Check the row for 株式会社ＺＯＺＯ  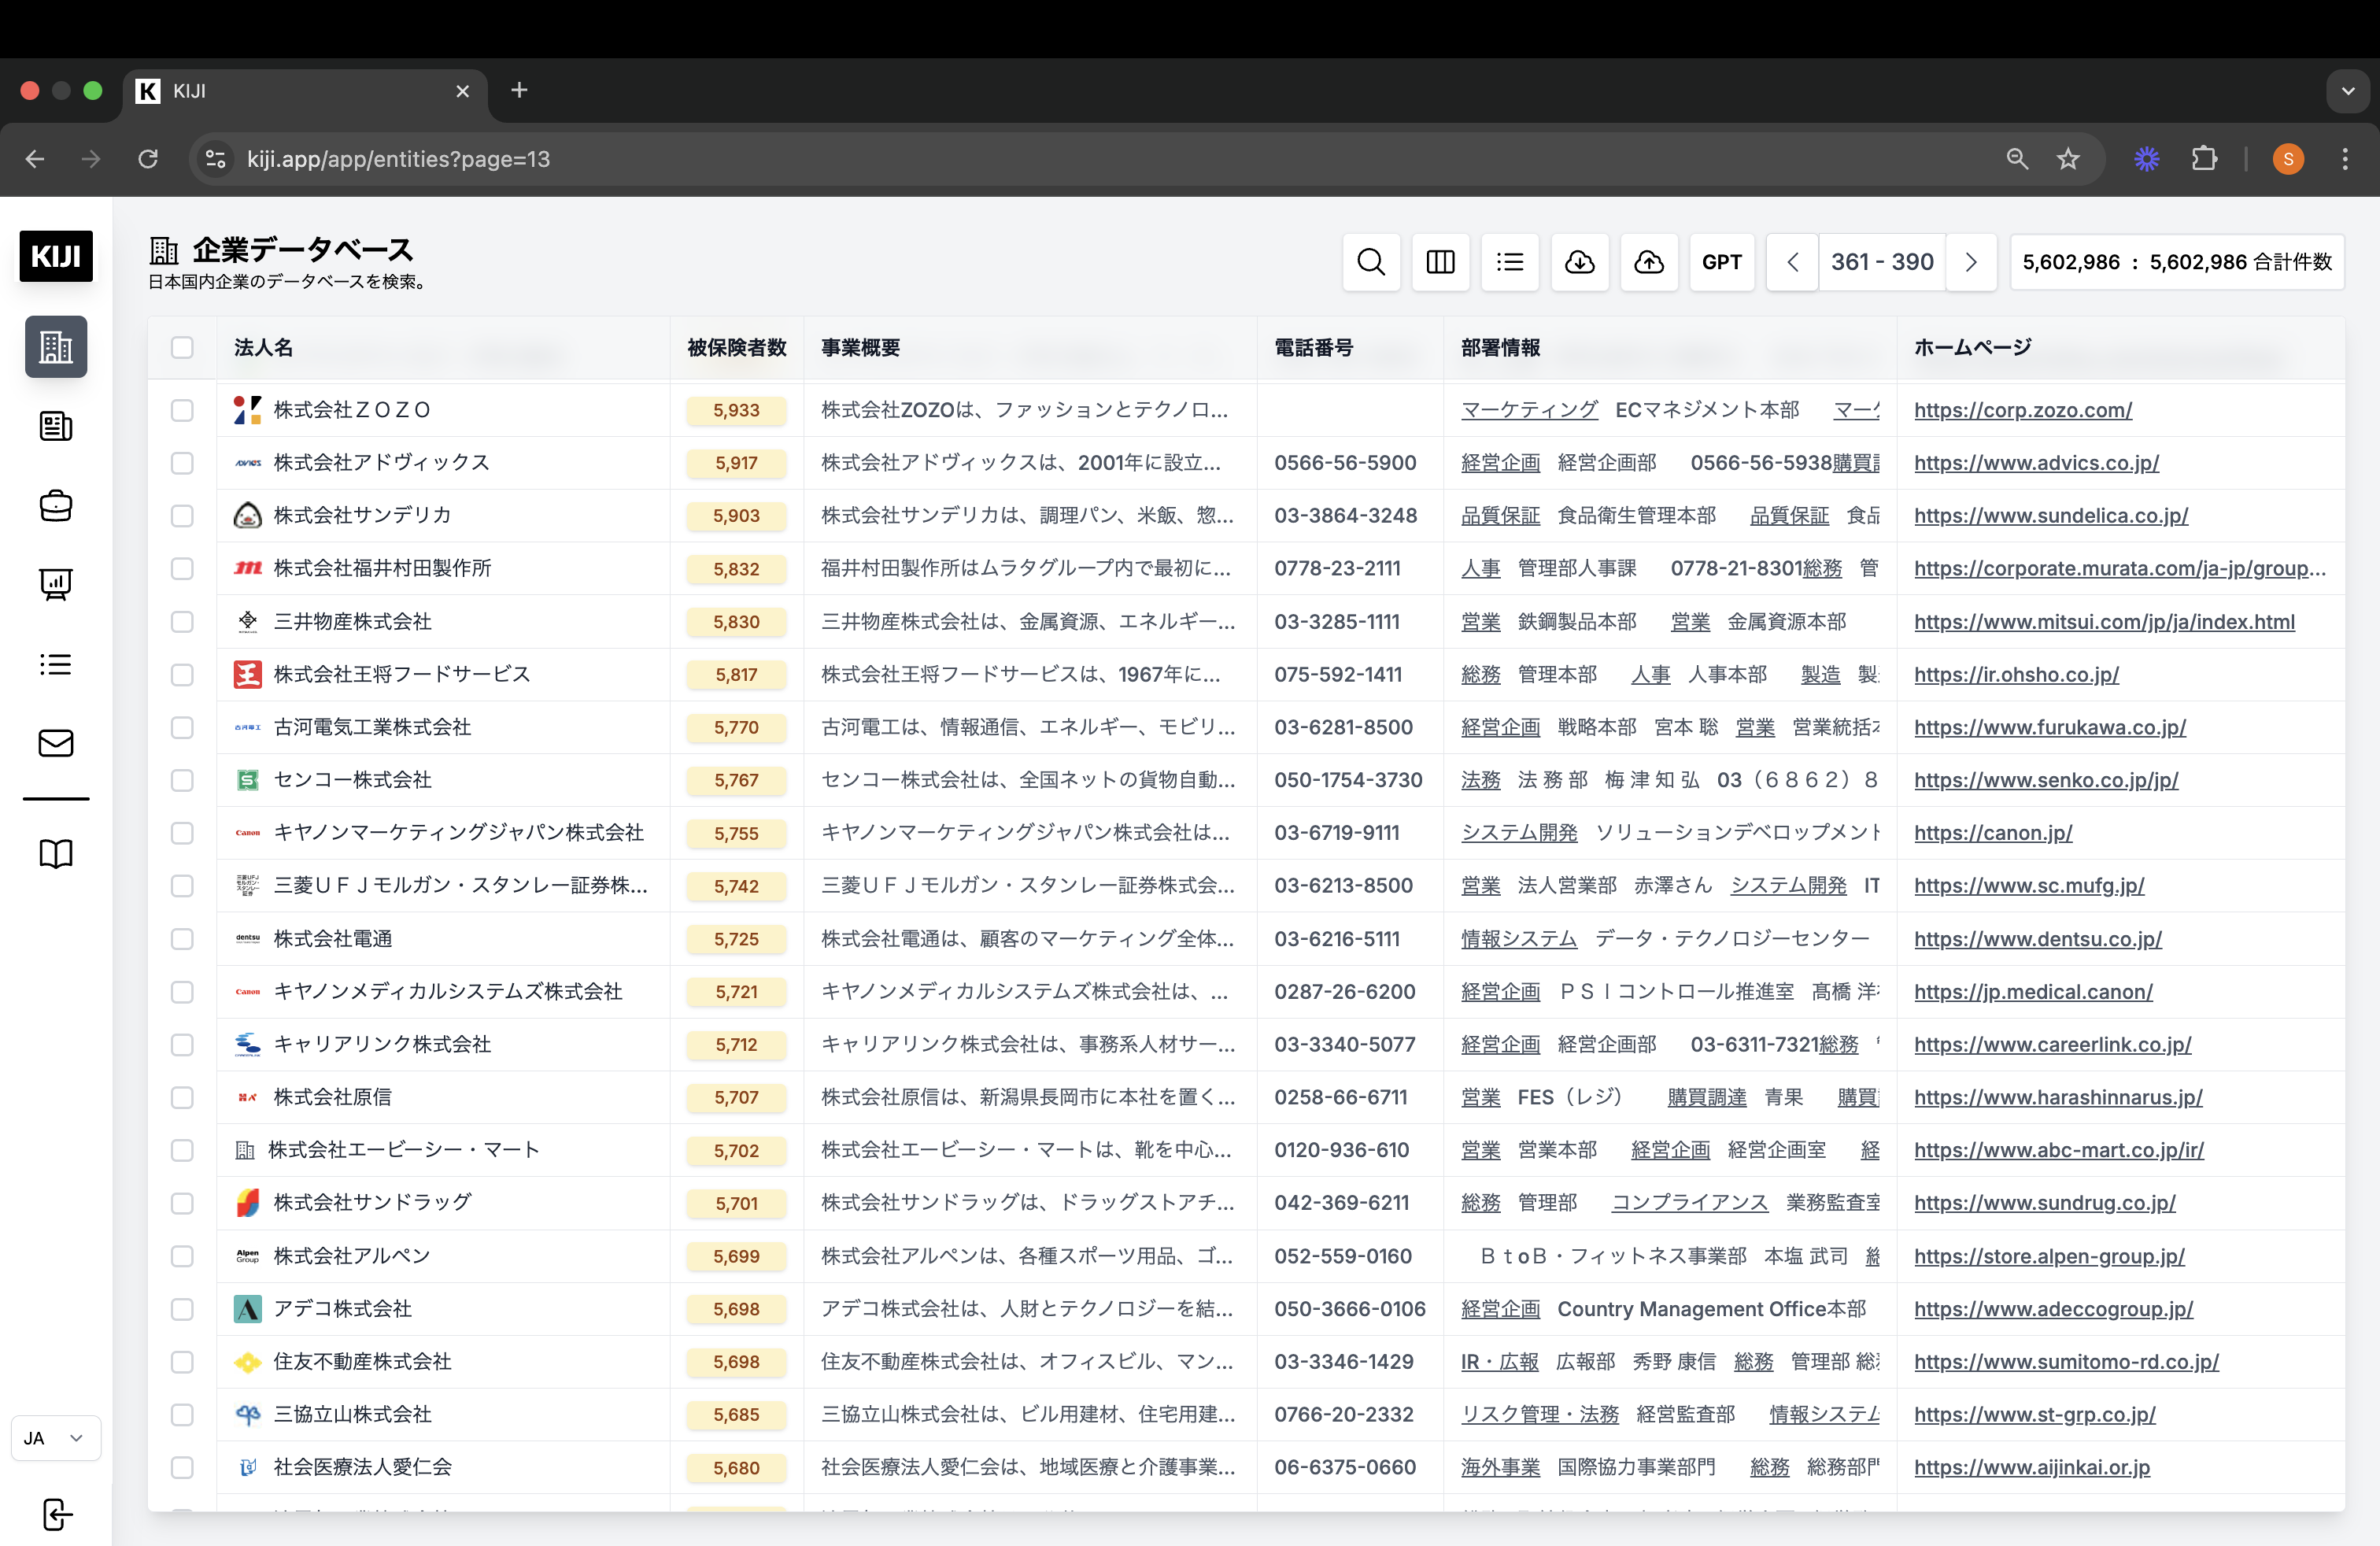[x=183, y=410]
